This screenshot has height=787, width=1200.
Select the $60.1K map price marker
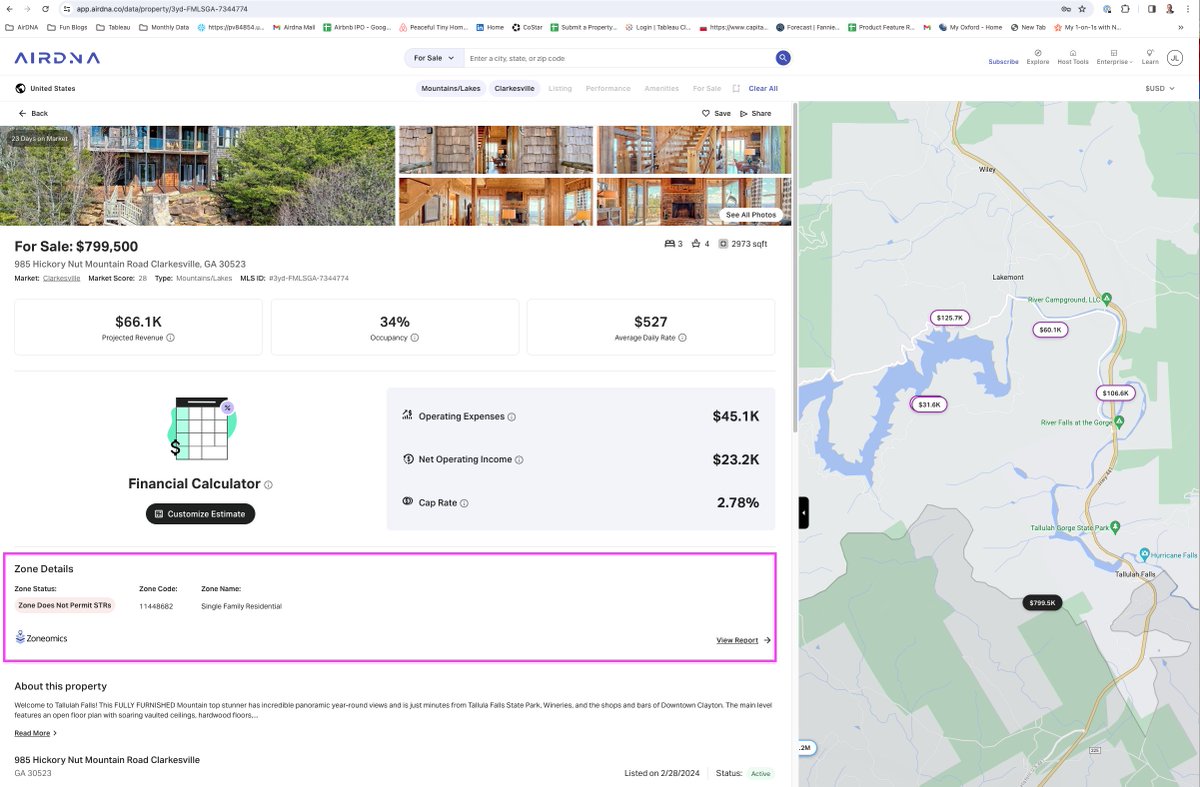[x=1050, y=329]
